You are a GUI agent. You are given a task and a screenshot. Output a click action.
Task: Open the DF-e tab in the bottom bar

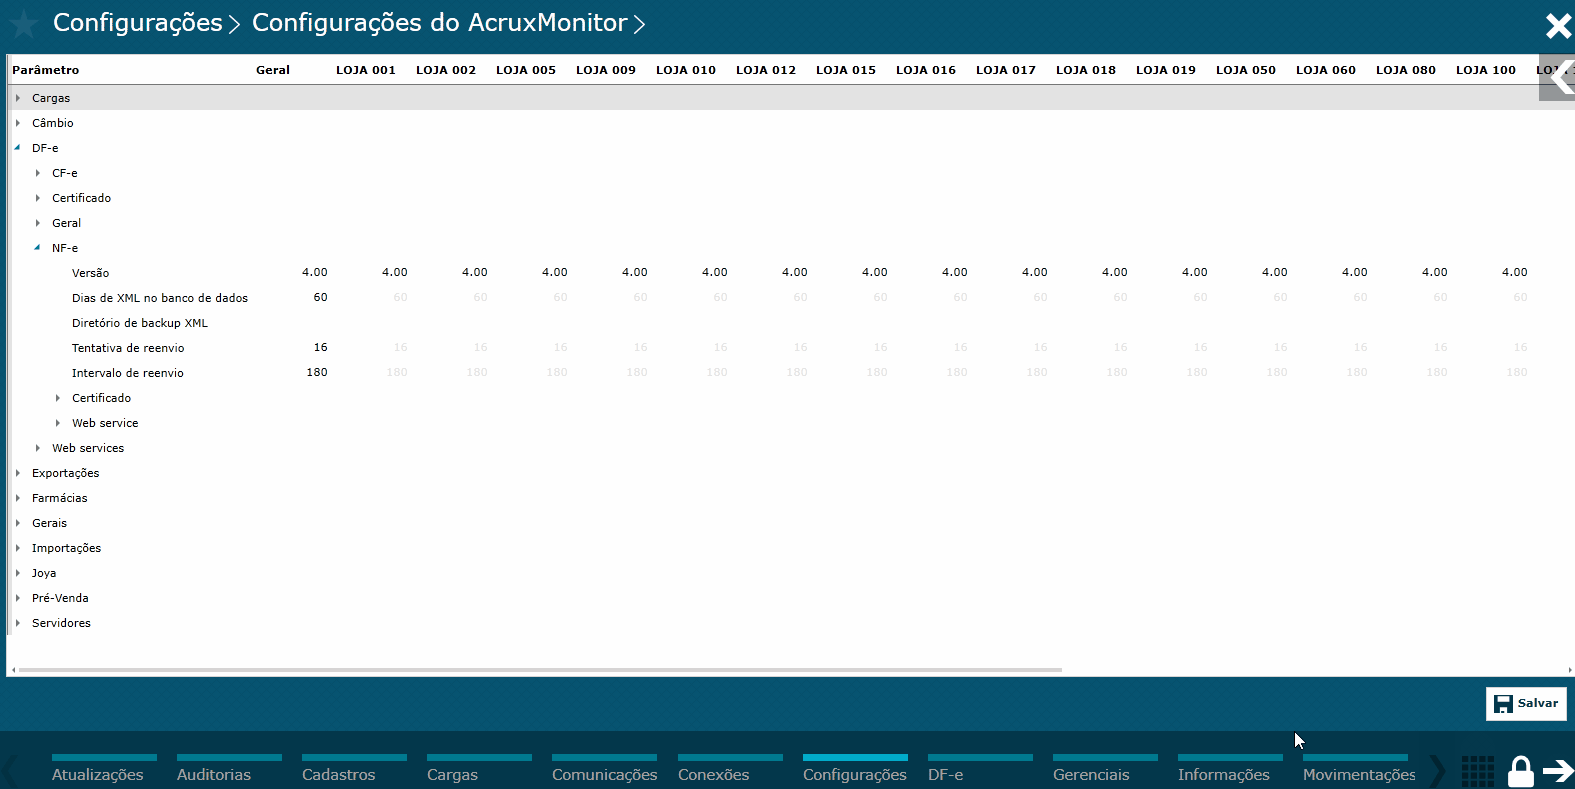click(980, 770)
